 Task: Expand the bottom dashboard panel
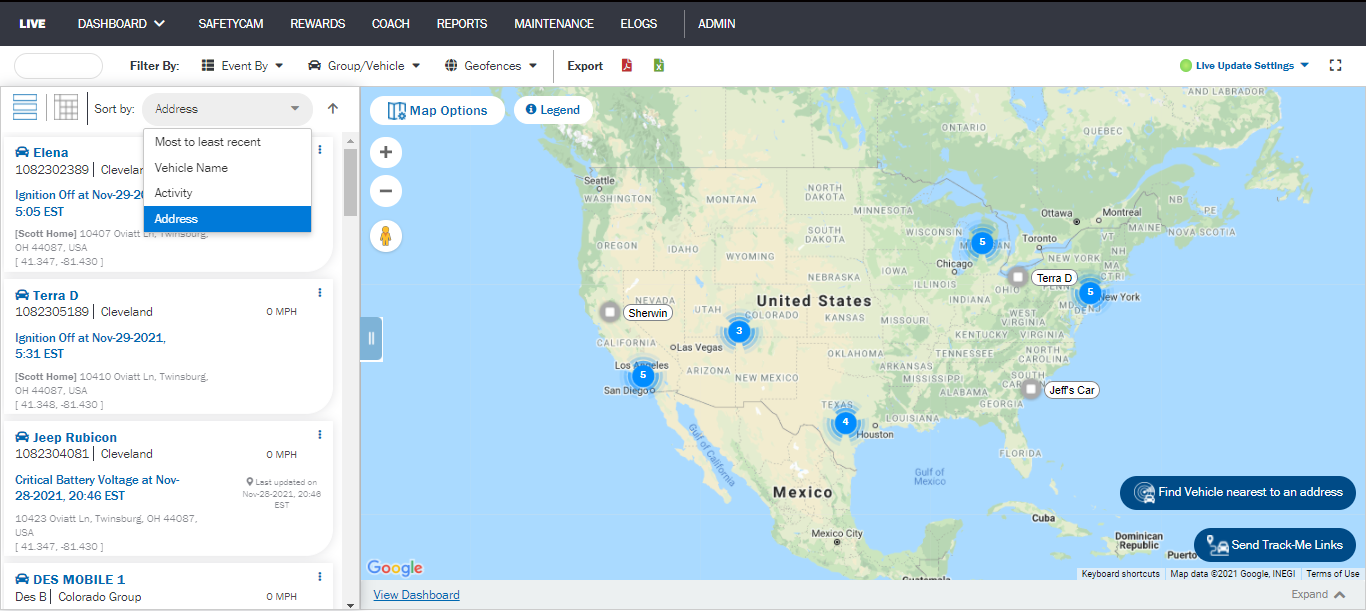tap(1318, 594)
